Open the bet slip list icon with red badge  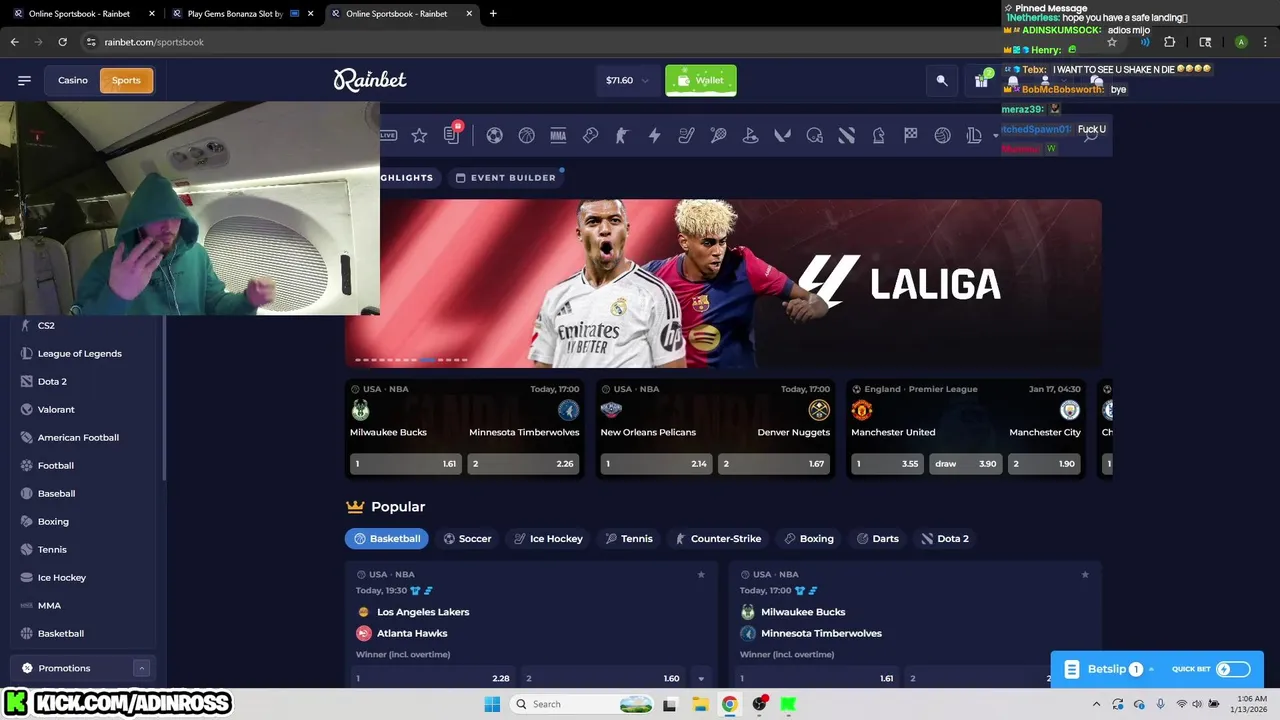point(452,134)
